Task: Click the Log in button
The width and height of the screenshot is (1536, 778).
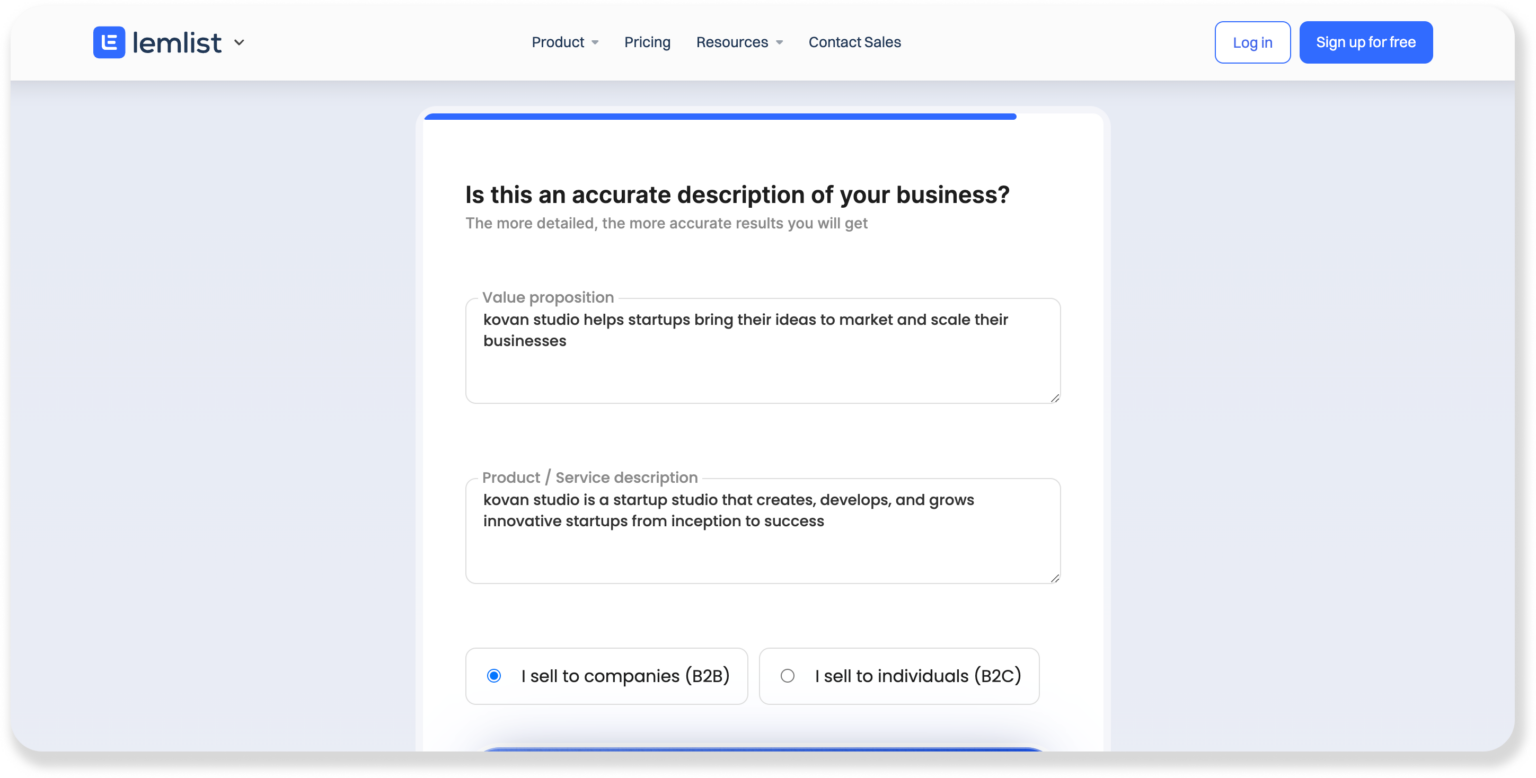Action: (1252, 42)
